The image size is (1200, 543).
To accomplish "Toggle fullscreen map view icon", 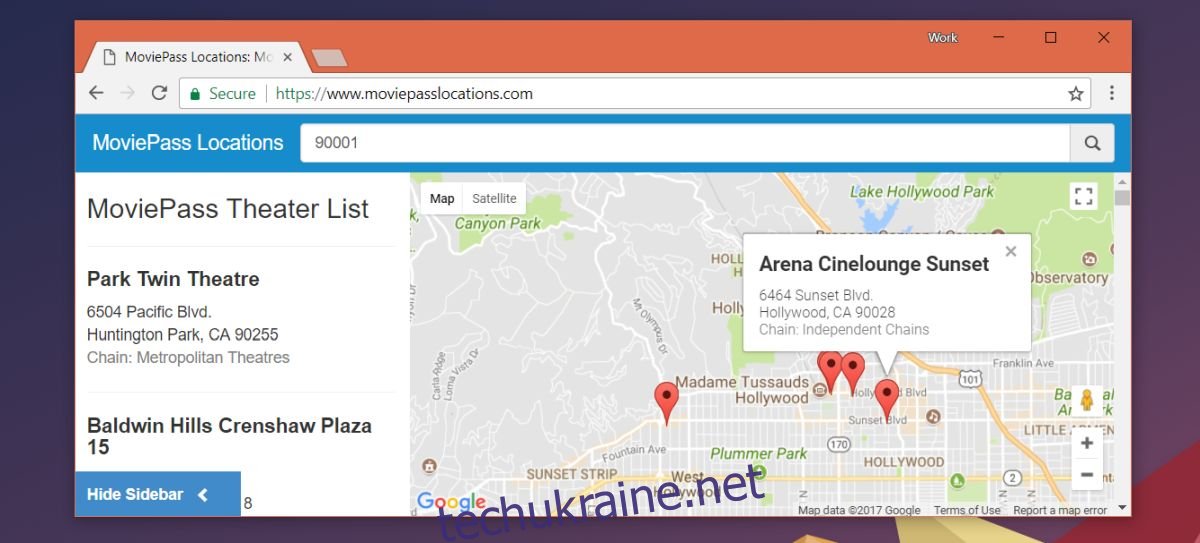I will point(1083,196).
